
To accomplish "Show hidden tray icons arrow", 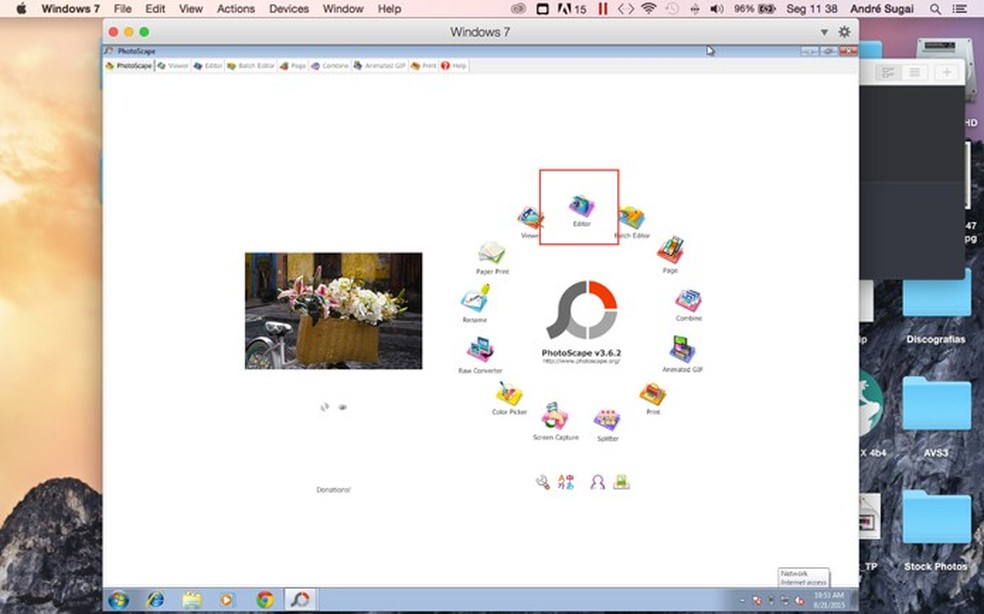I will [x=742, y=601].
